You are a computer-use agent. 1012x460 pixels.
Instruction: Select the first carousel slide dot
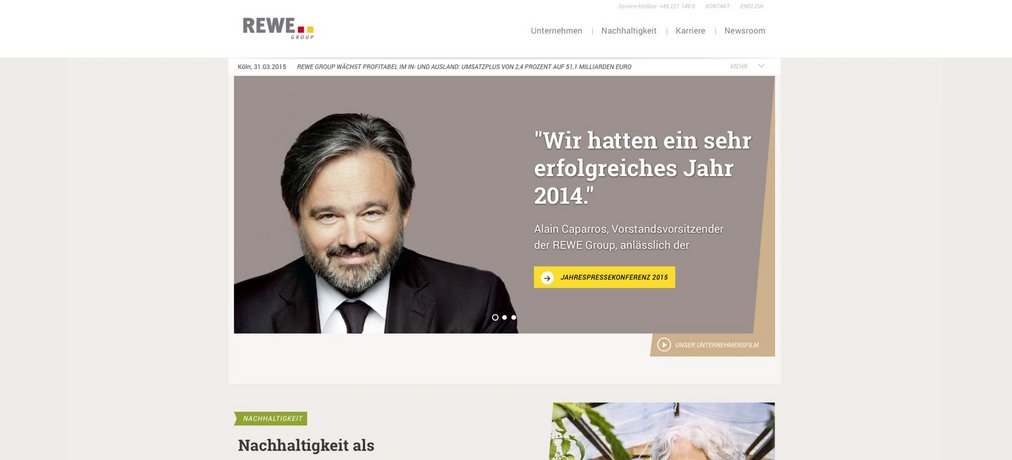tap(495, 317)
